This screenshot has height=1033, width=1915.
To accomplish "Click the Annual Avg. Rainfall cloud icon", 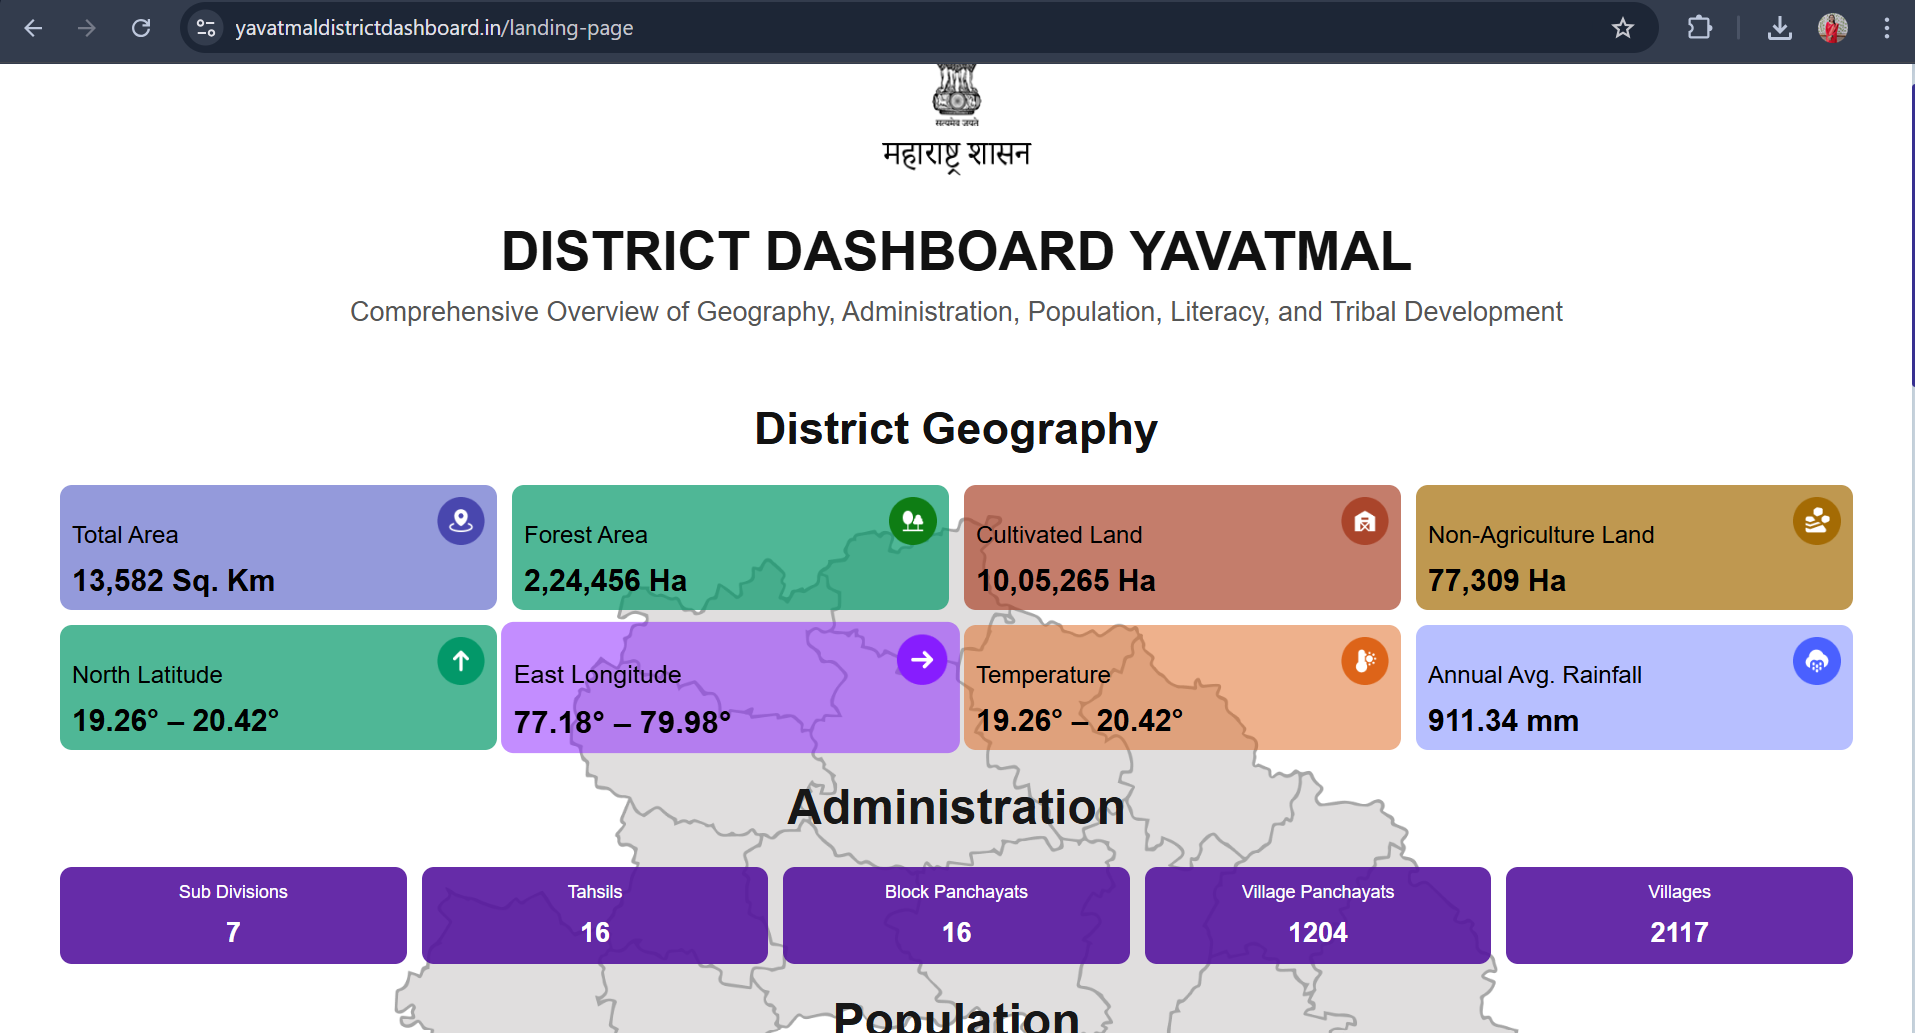I will point(1817,661).
